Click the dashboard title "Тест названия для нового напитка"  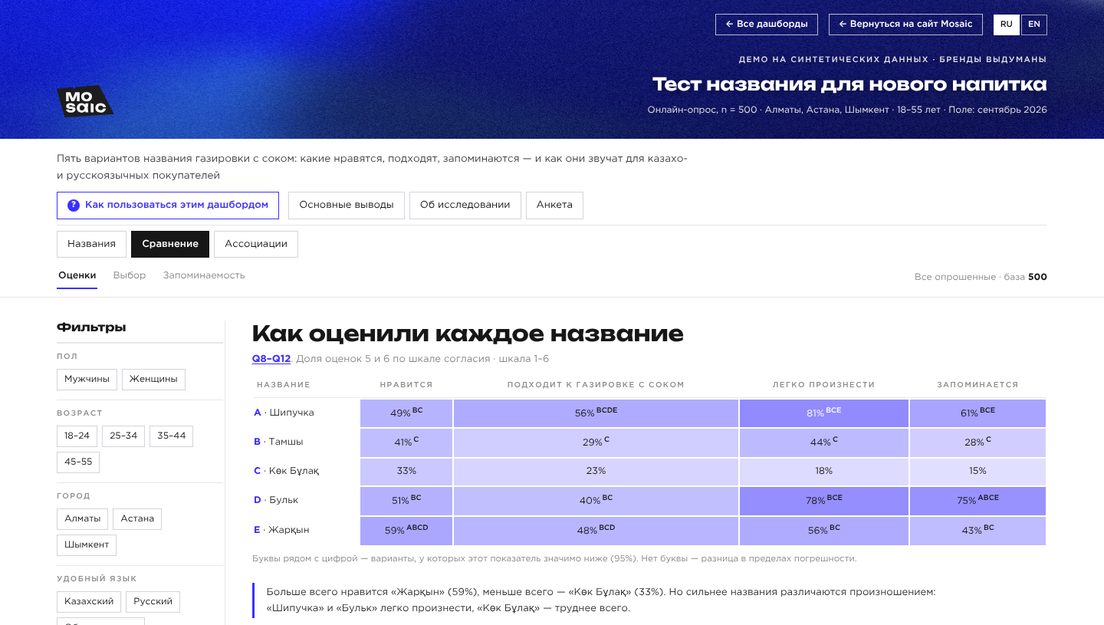[849, 84]
